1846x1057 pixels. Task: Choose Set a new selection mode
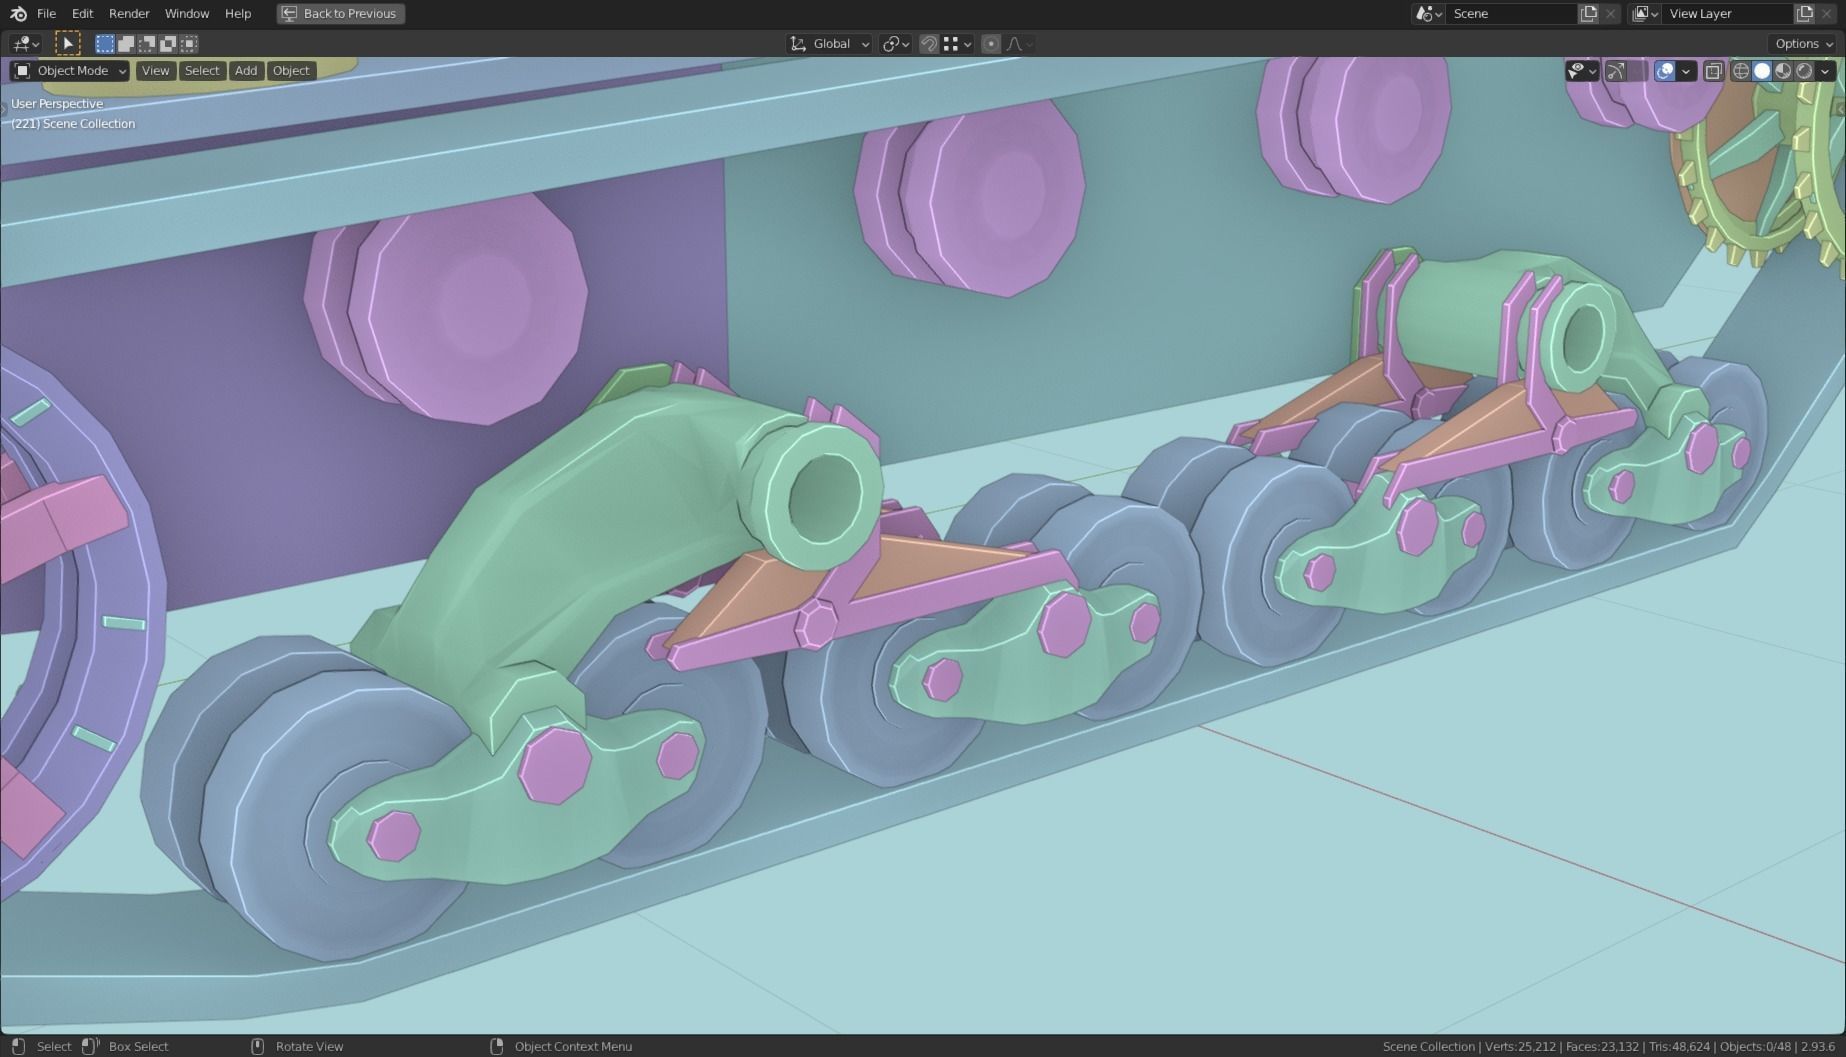(x=105, y=43)
